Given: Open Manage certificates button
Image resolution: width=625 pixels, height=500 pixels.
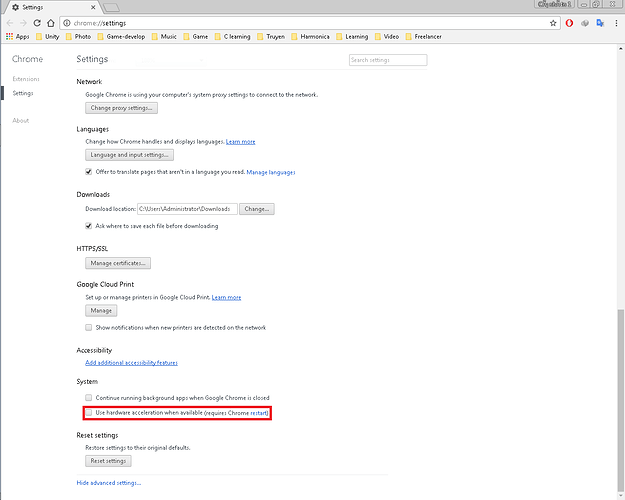Looking at the screenshot, I should (x=118, y=263).
